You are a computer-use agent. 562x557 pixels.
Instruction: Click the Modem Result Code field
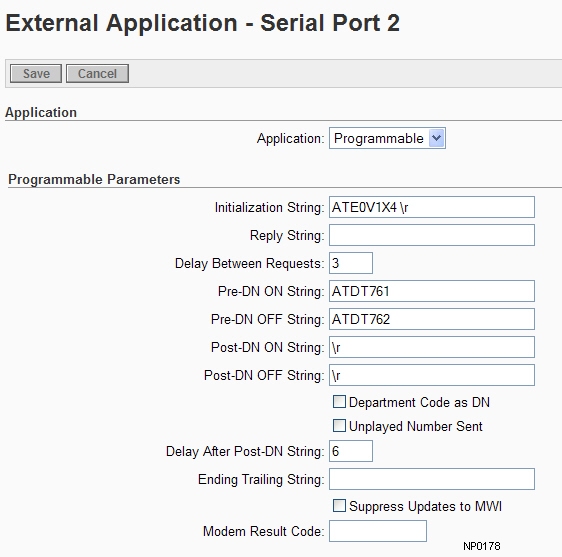tap(378, 531)
